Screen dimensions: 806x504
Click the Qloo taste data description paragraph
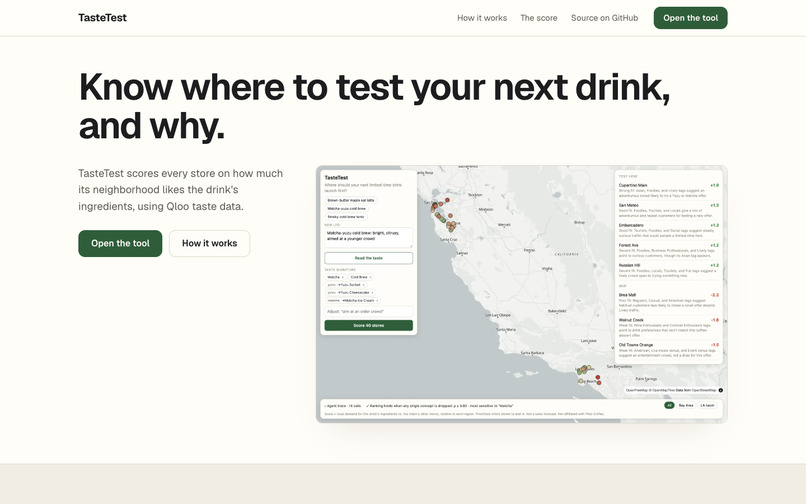pos(180,190)
